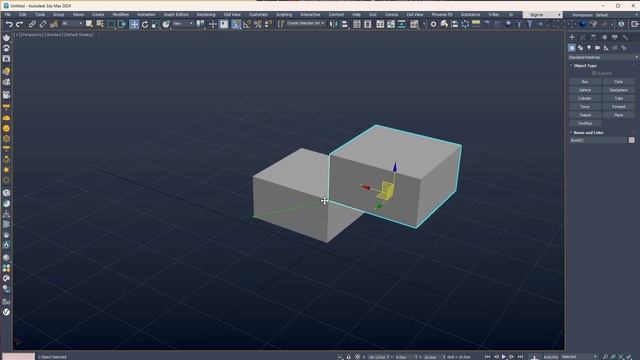Enable the AutoGrid checkbox
This screenshot has width=640, height=360.
tap(594, 73)
